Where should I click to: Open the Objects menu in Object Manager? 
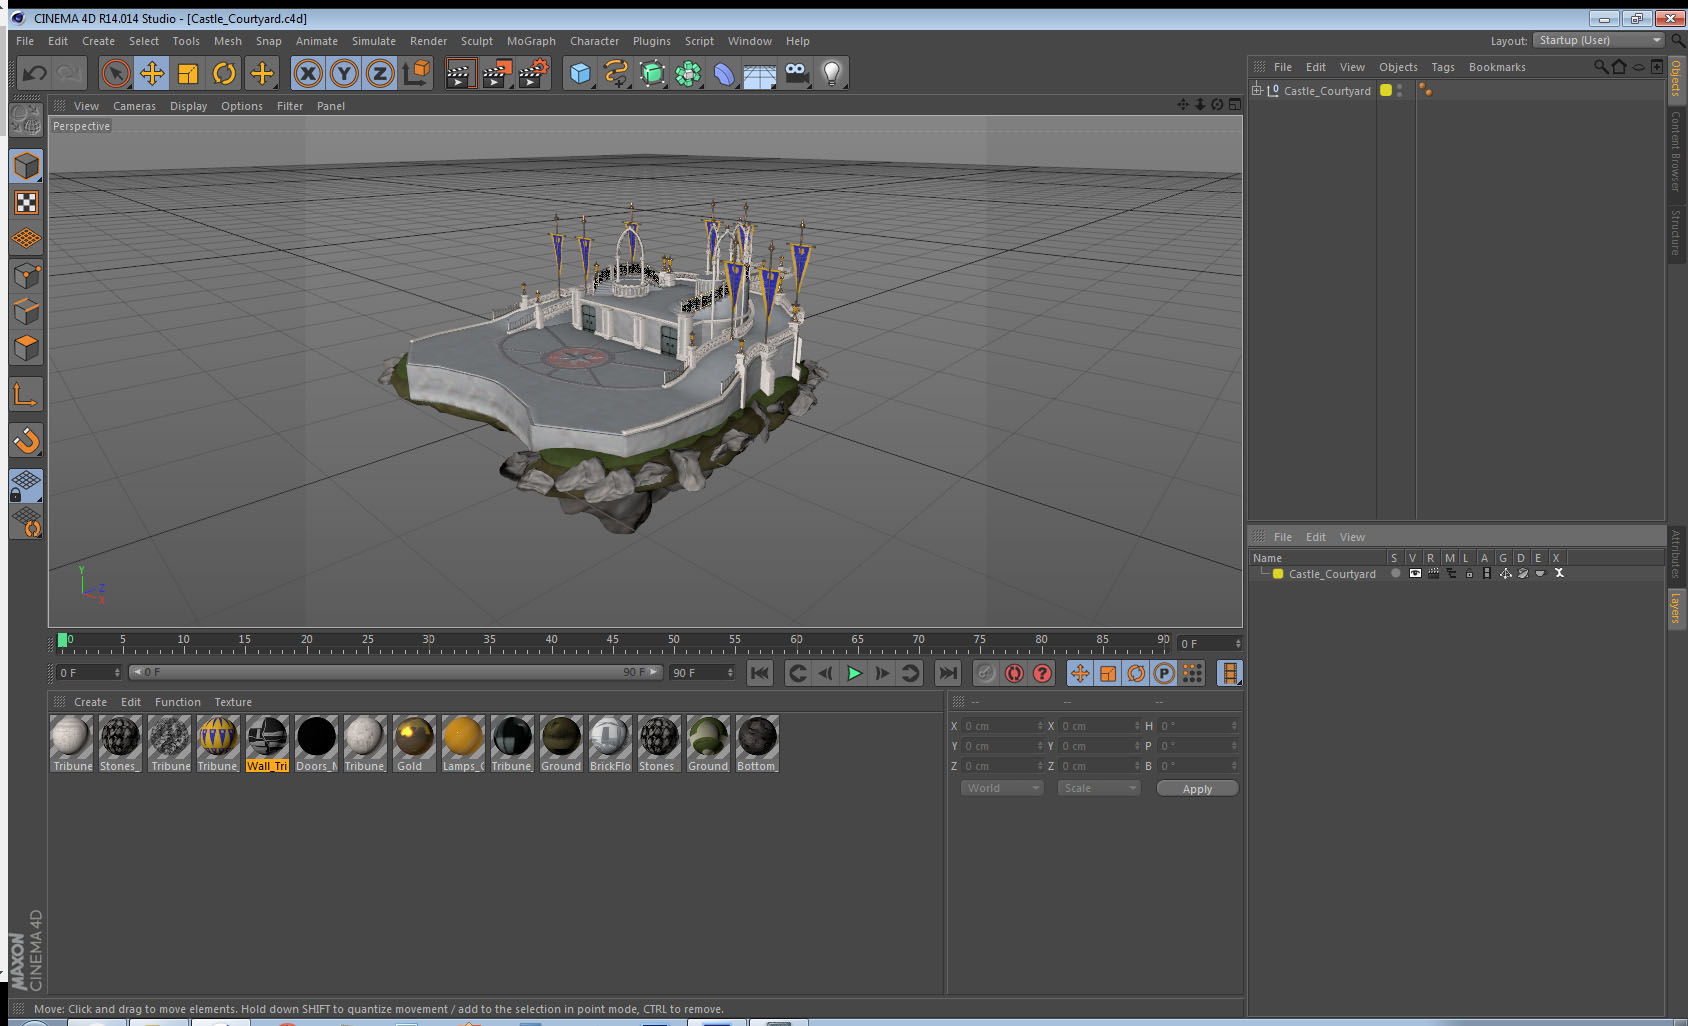pyautogui.click(x=1398, y=67)
